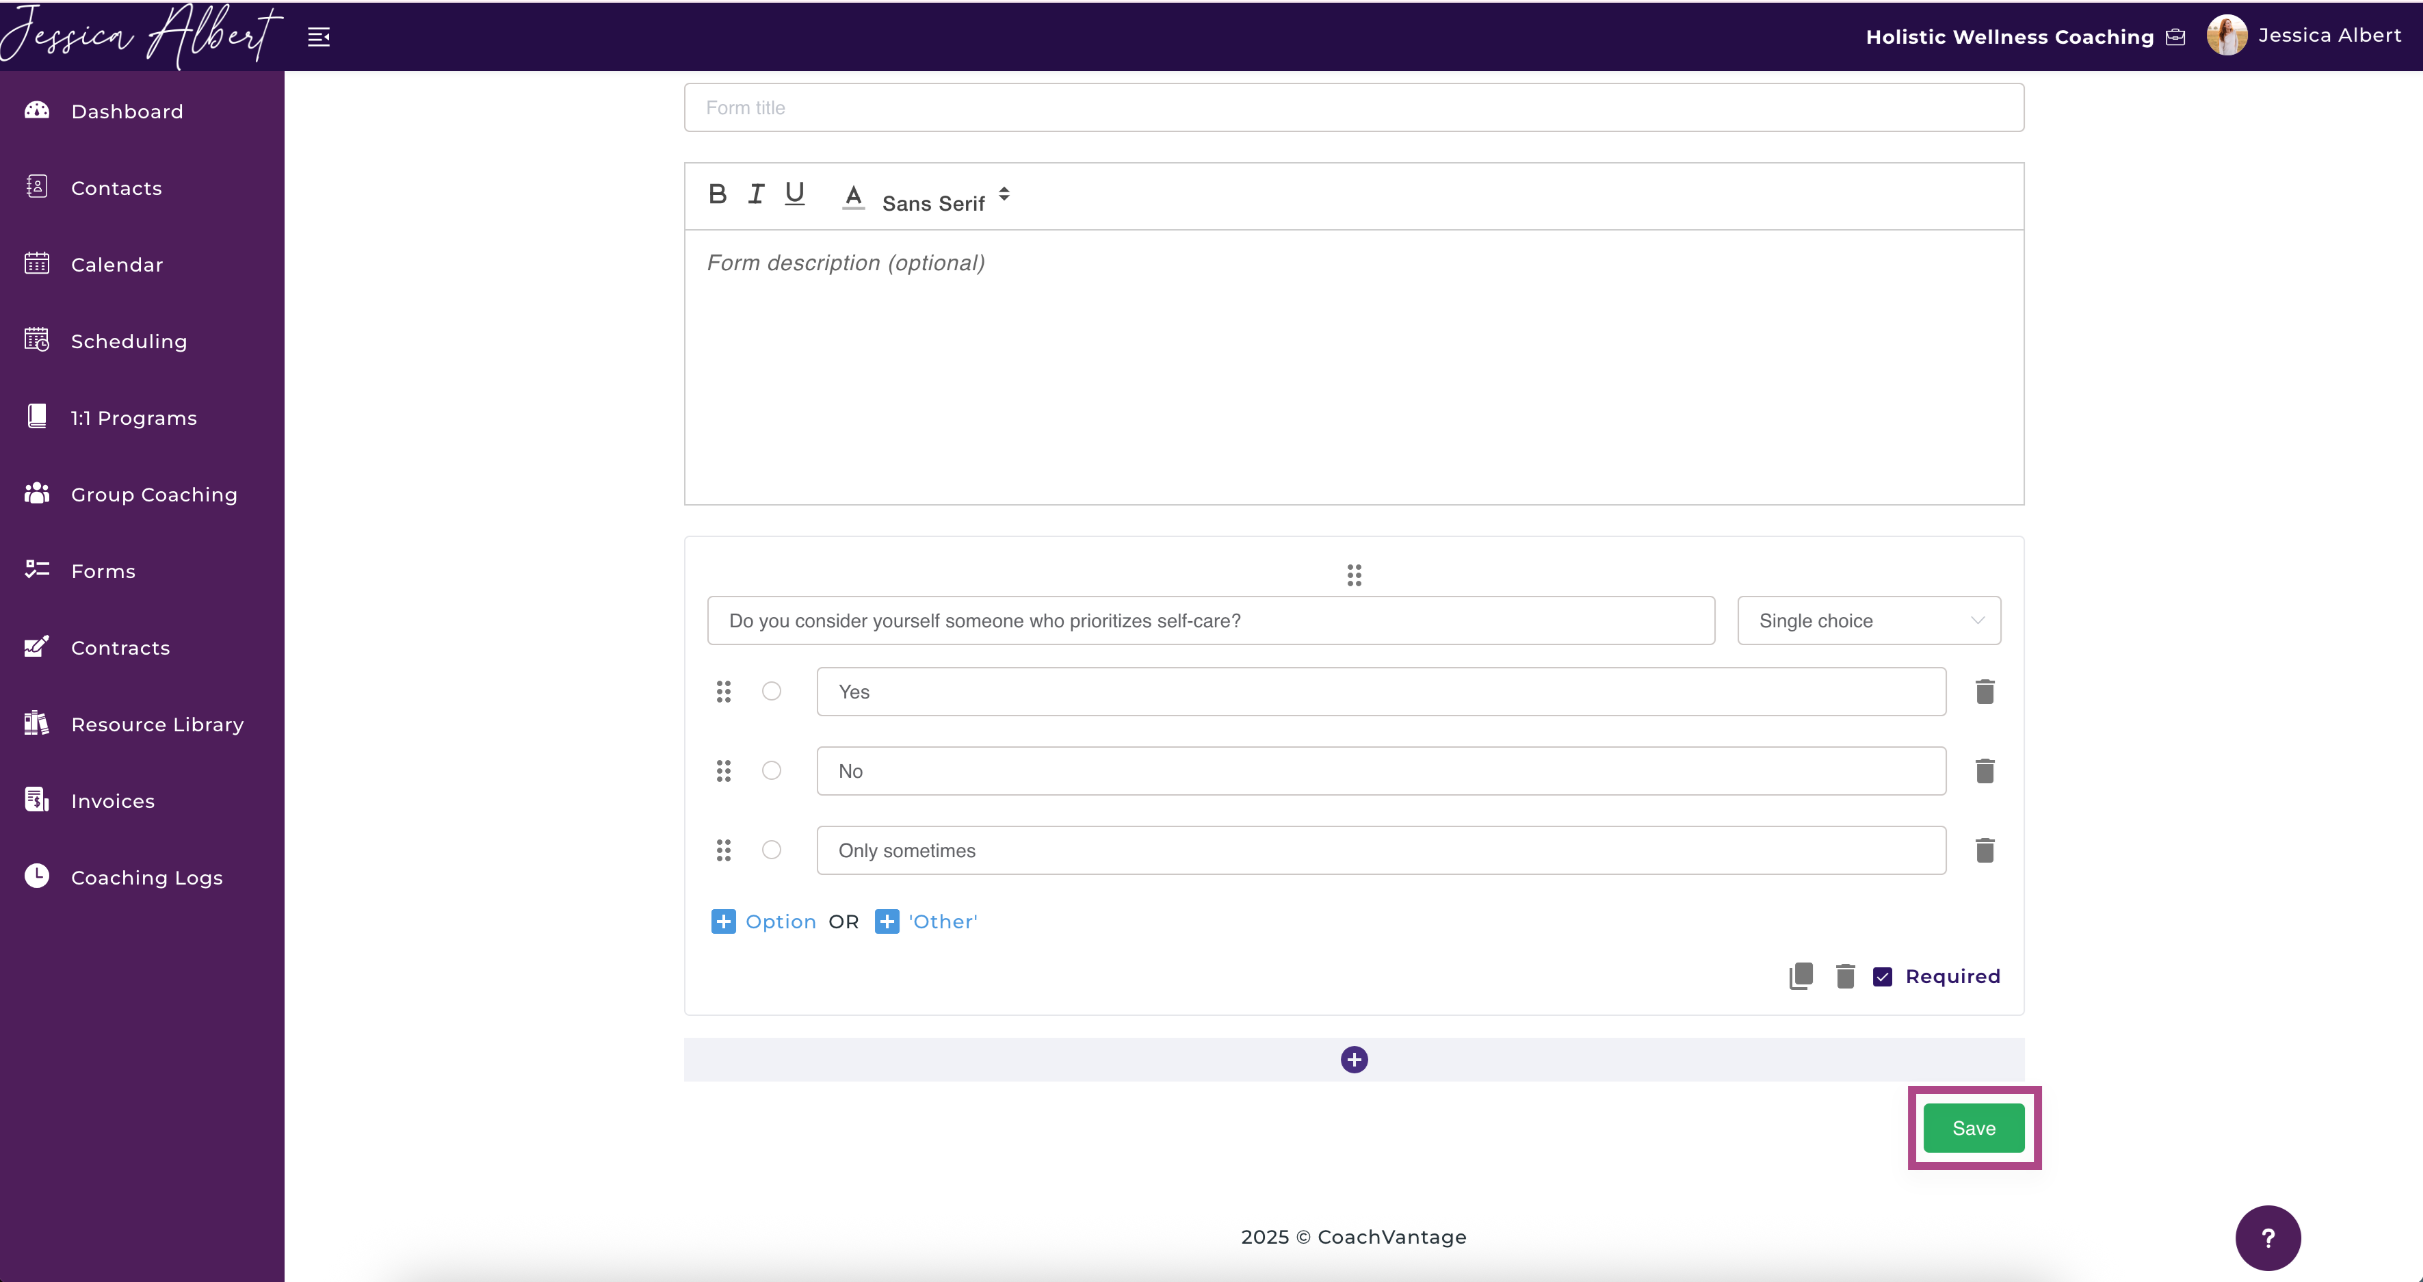The height and width of the screenshot is (1282, 2423).
Task: Apply underline formatting in description editor
Action: coord(795,194)
